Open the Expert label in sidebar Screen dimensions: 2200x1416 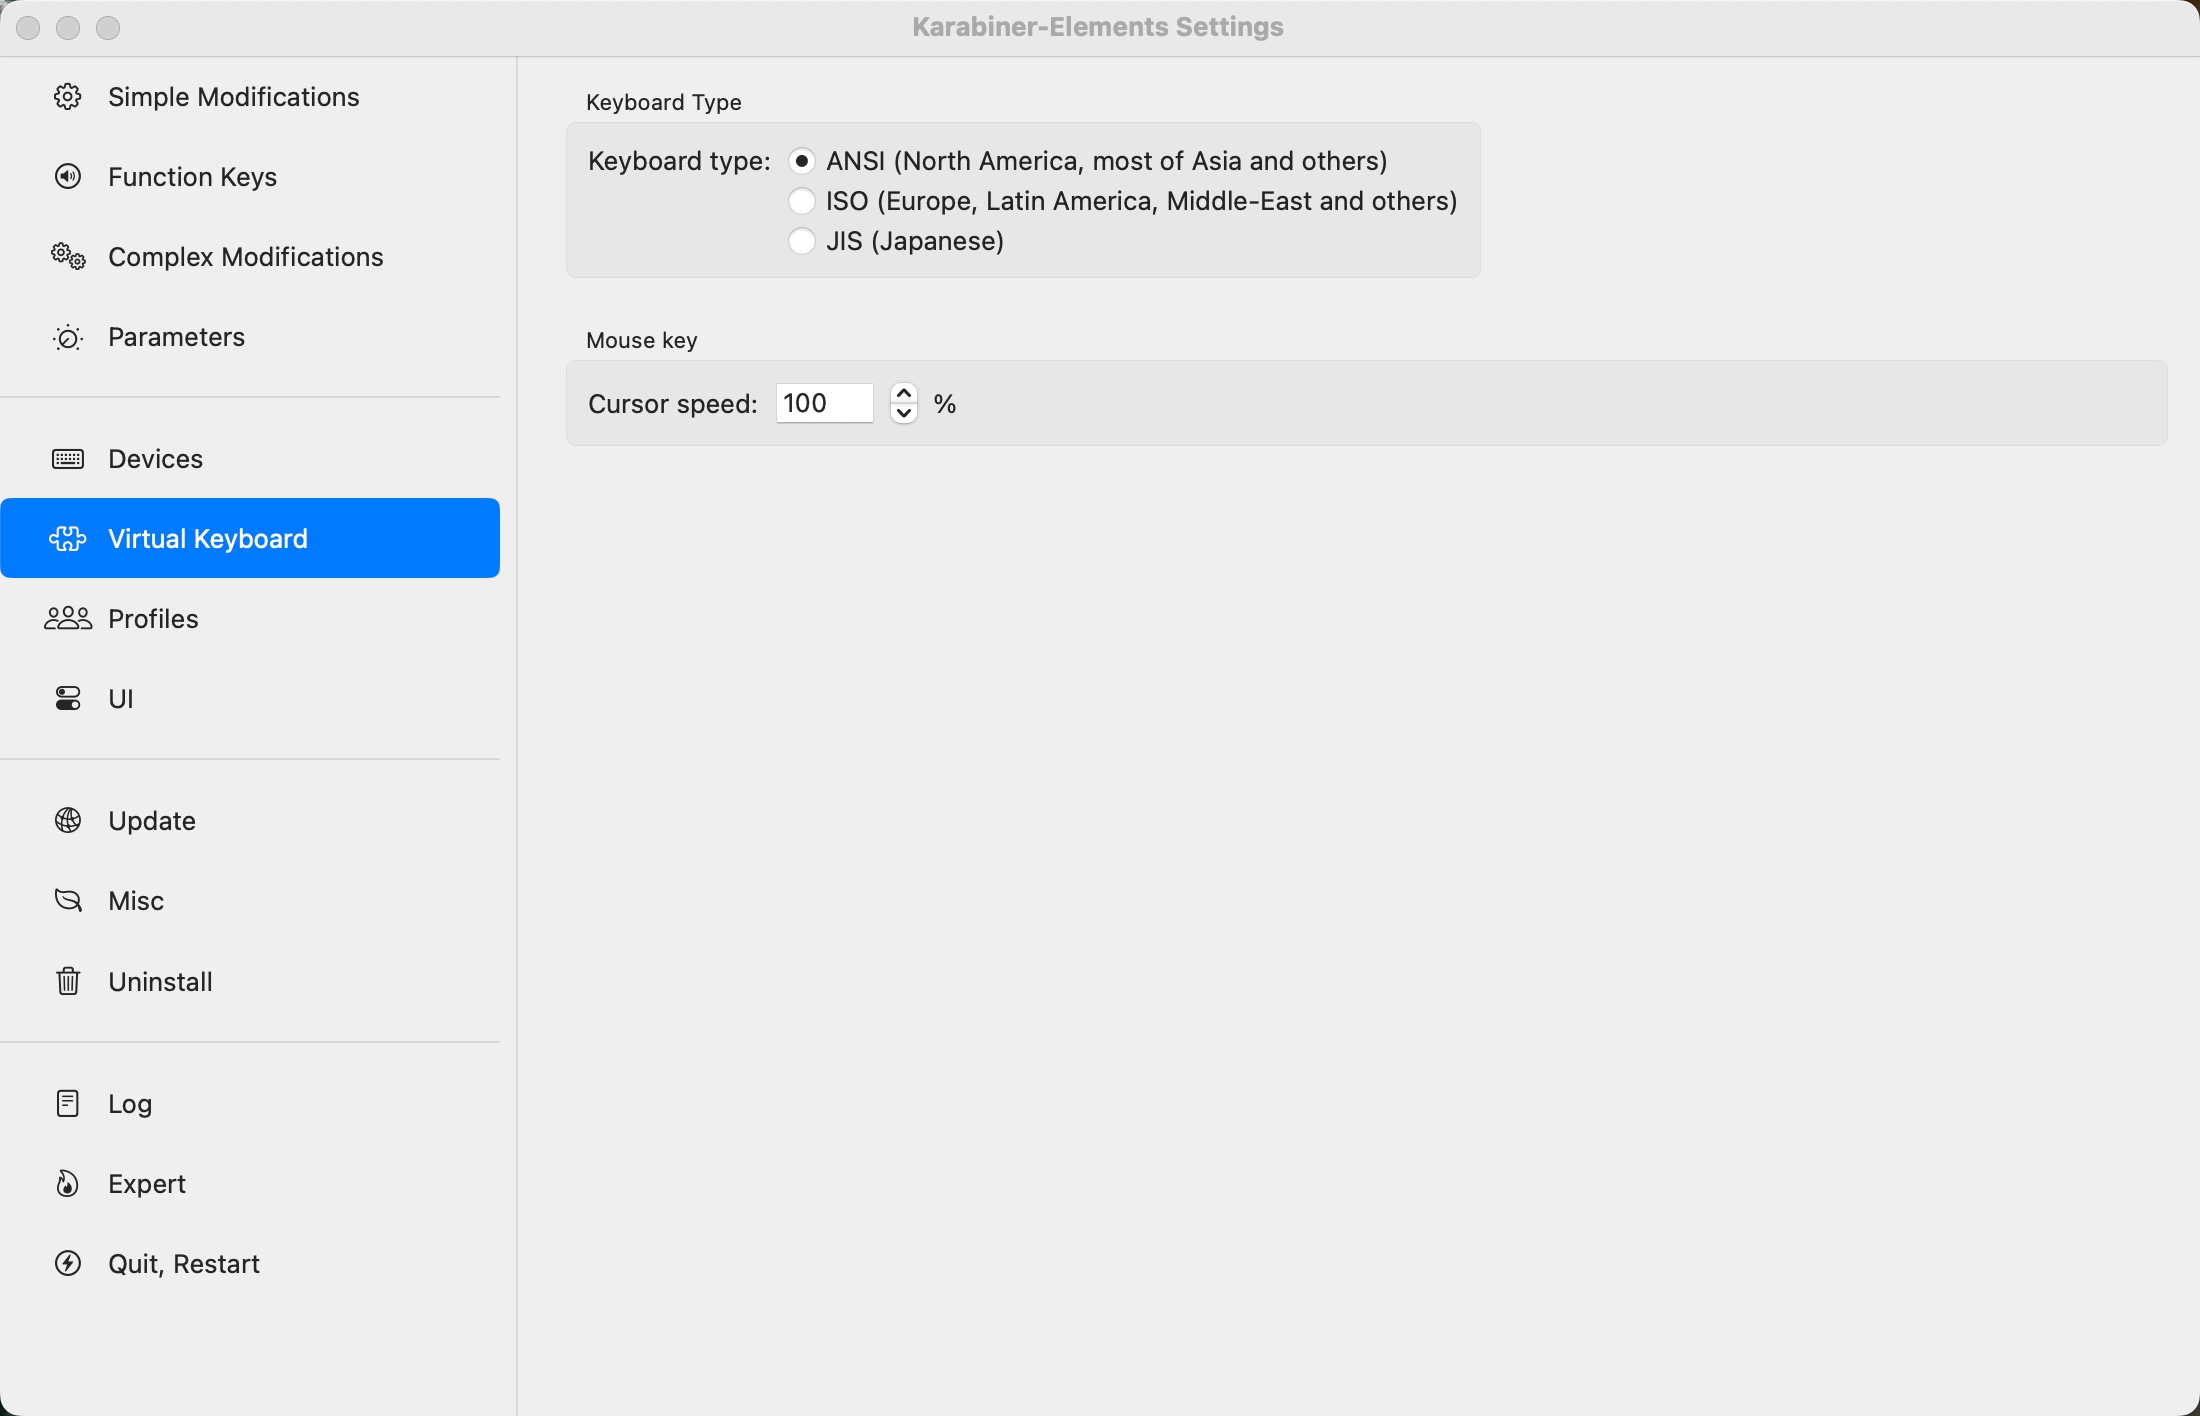tap(147, 1184)
